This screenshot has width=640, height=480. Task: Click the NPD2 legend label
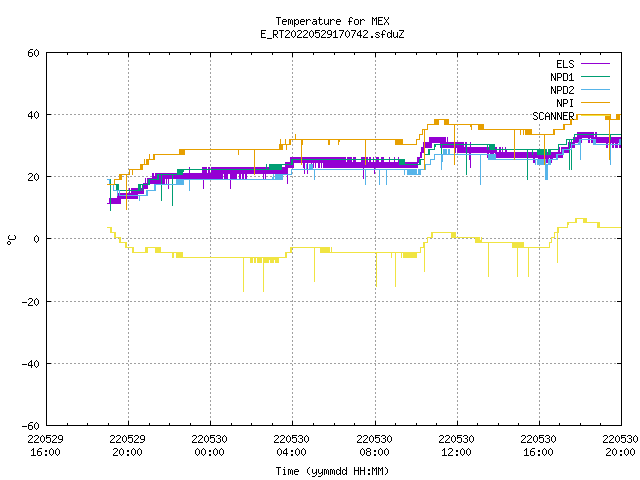(562, 90)
